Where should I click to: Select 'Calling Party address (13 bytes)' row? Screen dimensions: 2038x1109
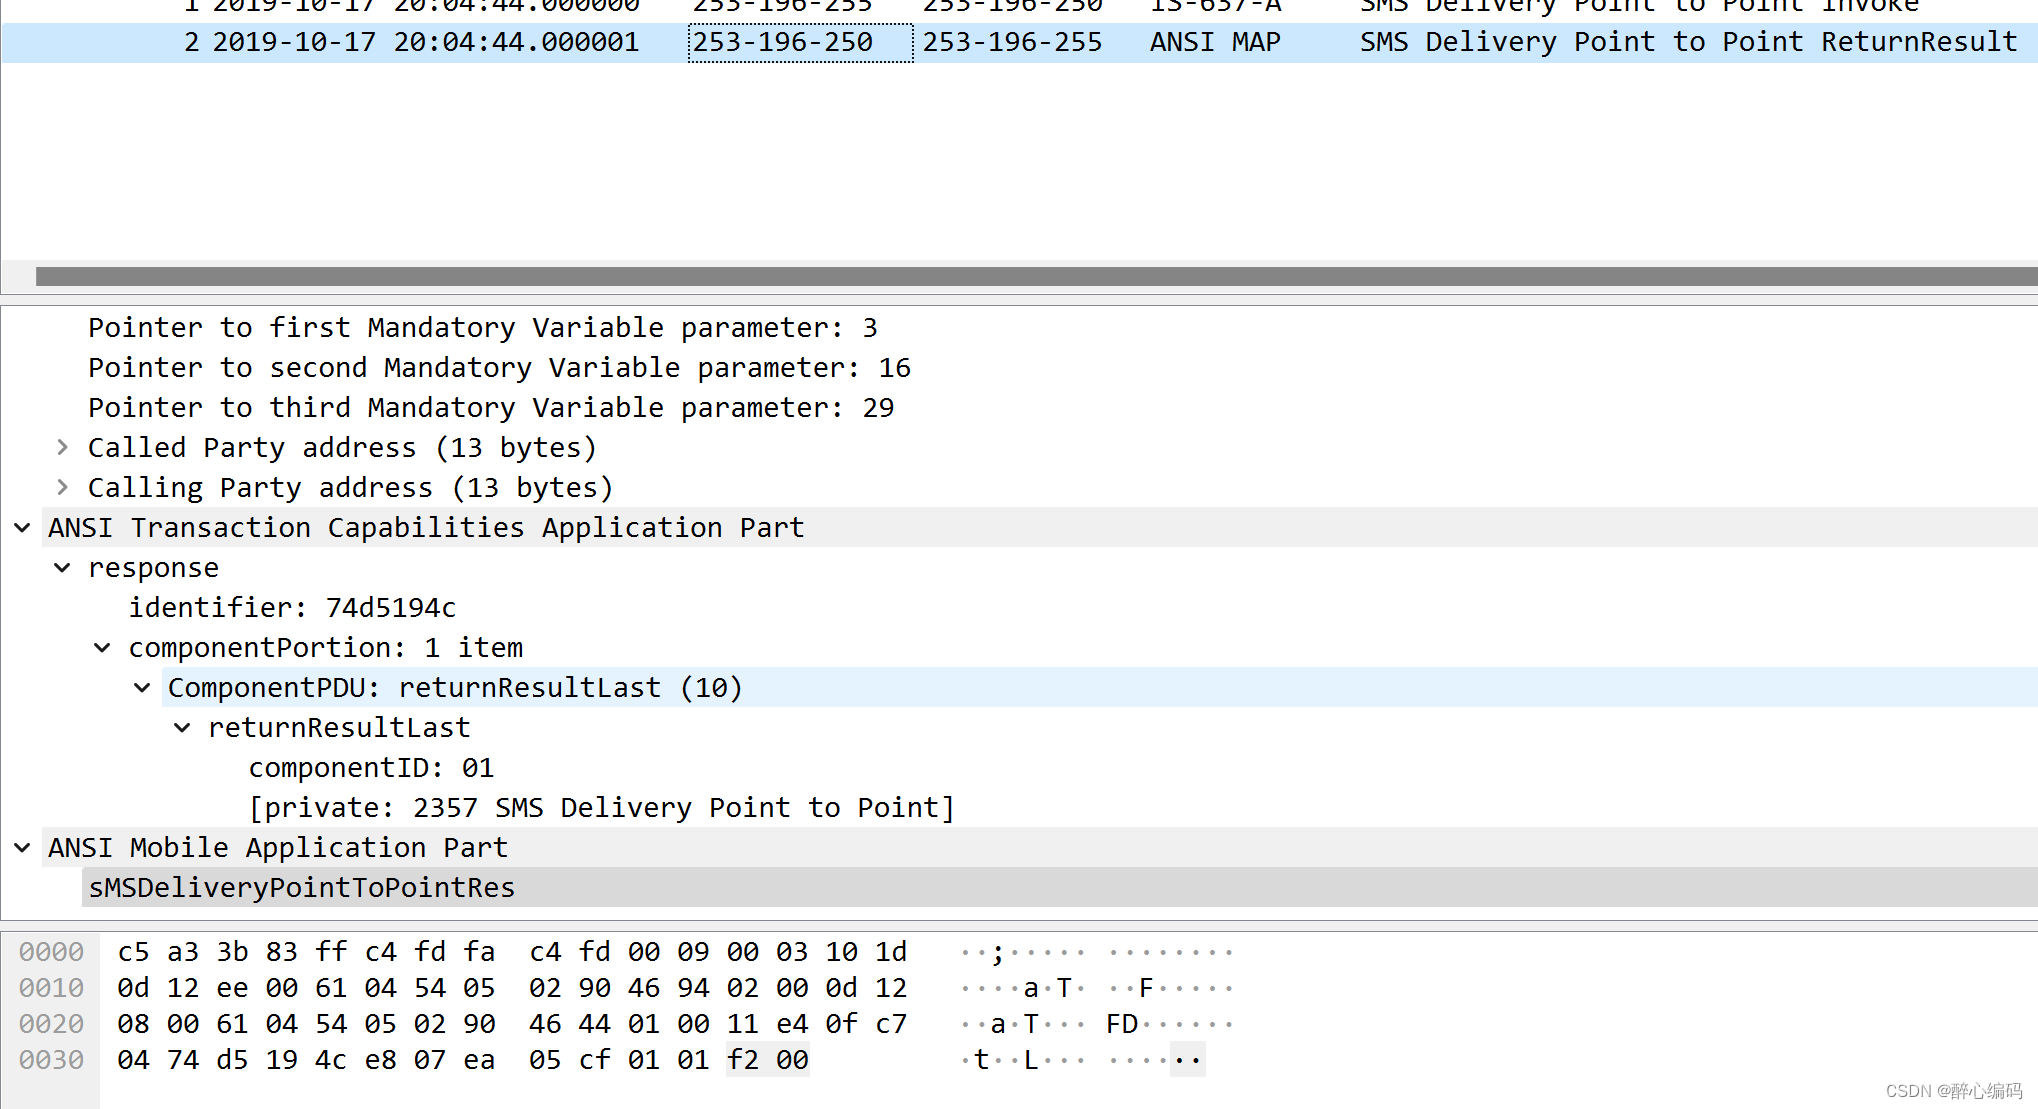(x=350, y=487)
